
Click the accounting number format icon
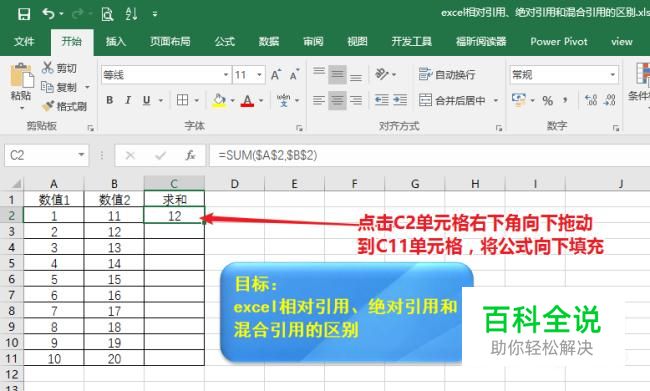pyautogui.click(x=518, y=100)
